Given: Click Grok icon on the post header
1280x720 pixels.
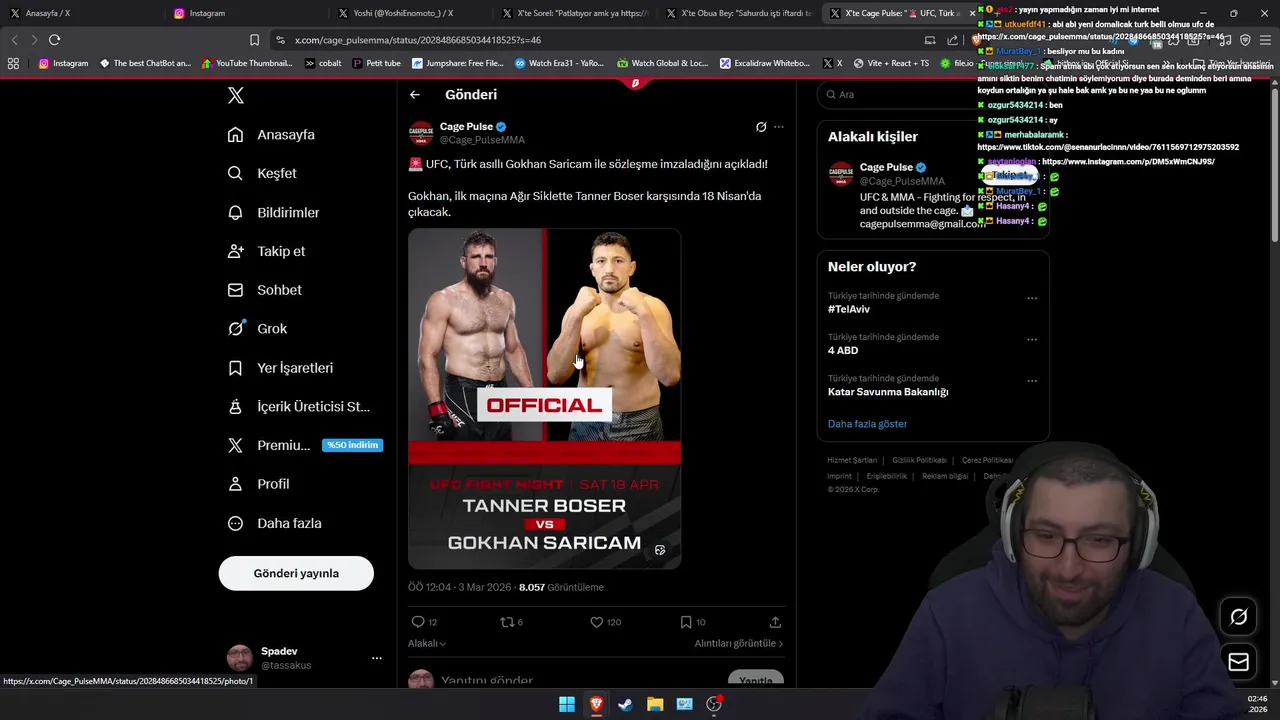Looking at the screenshot, I should 761,127.
